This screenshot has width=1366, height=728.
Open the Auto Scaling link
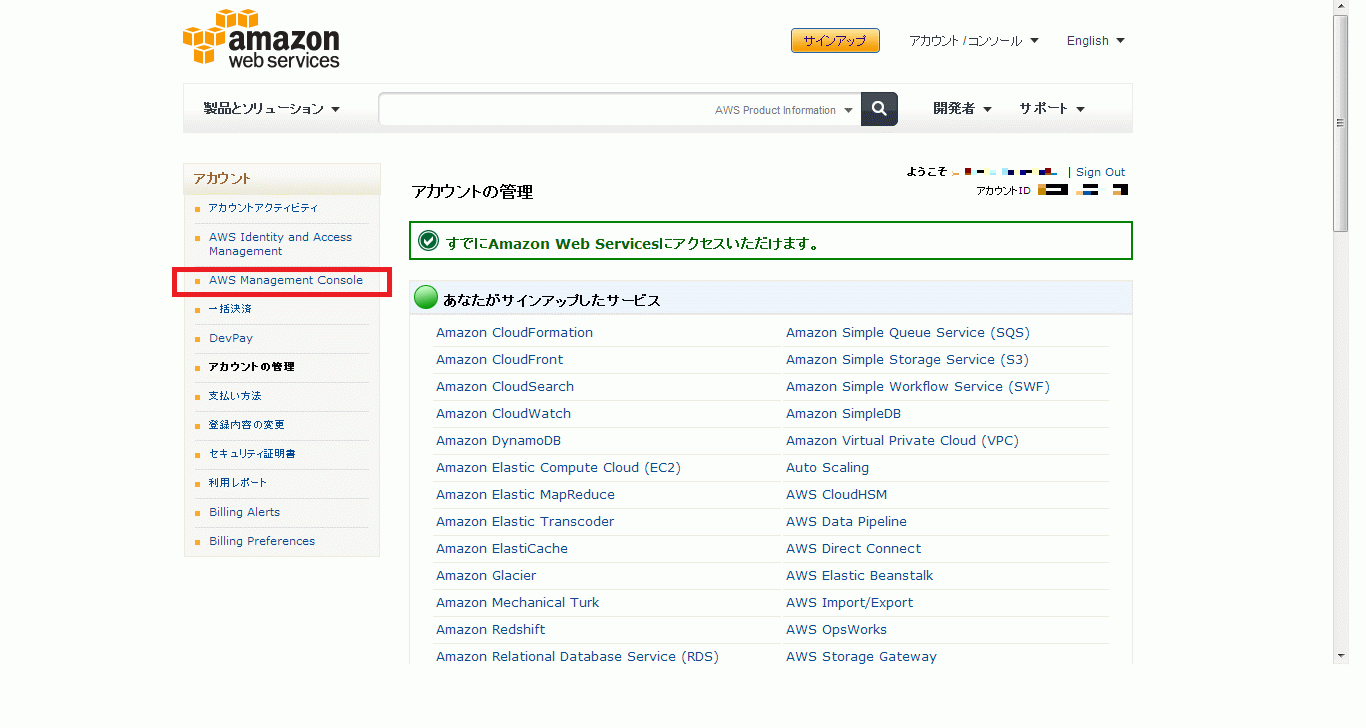[x=828, y=468]
